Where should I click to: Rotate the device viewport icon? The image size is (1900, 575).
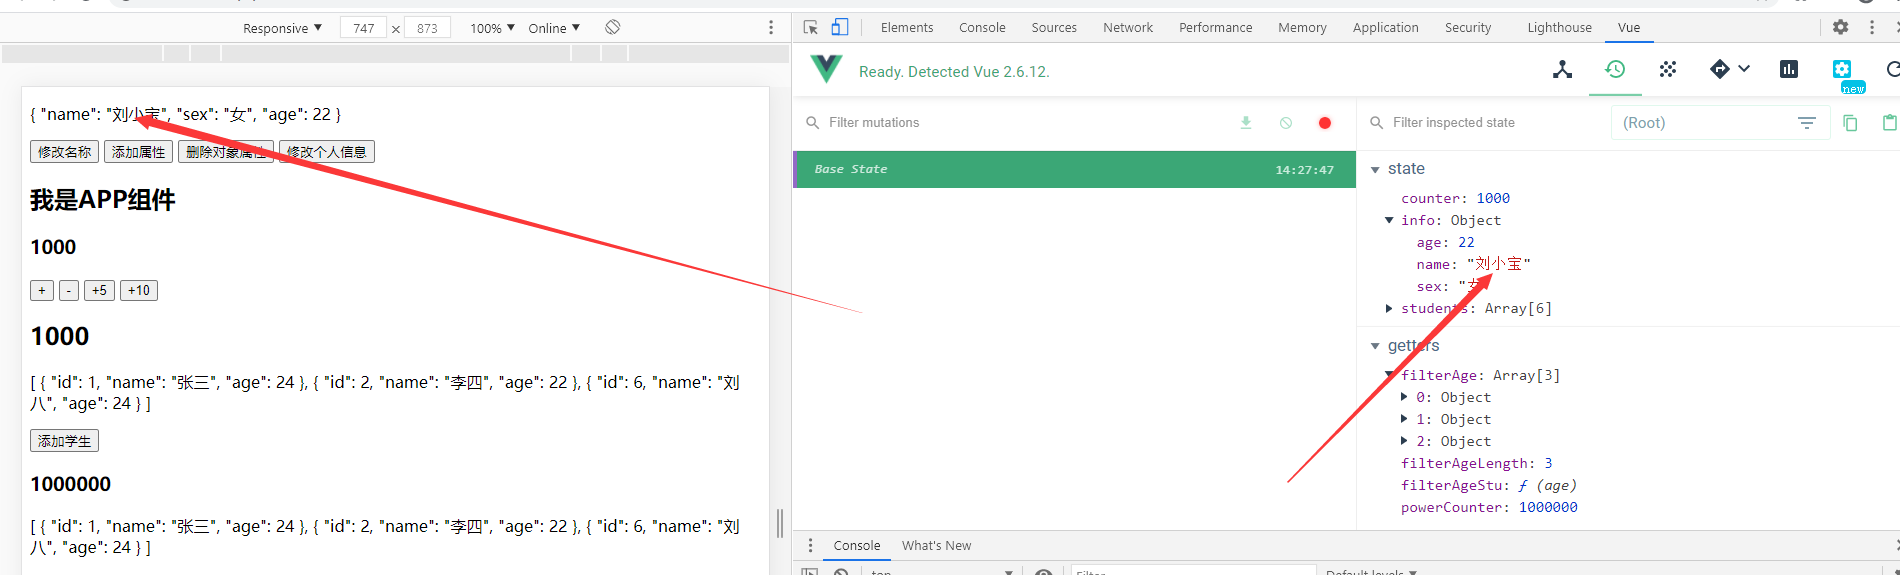click(x=613, y=27)
